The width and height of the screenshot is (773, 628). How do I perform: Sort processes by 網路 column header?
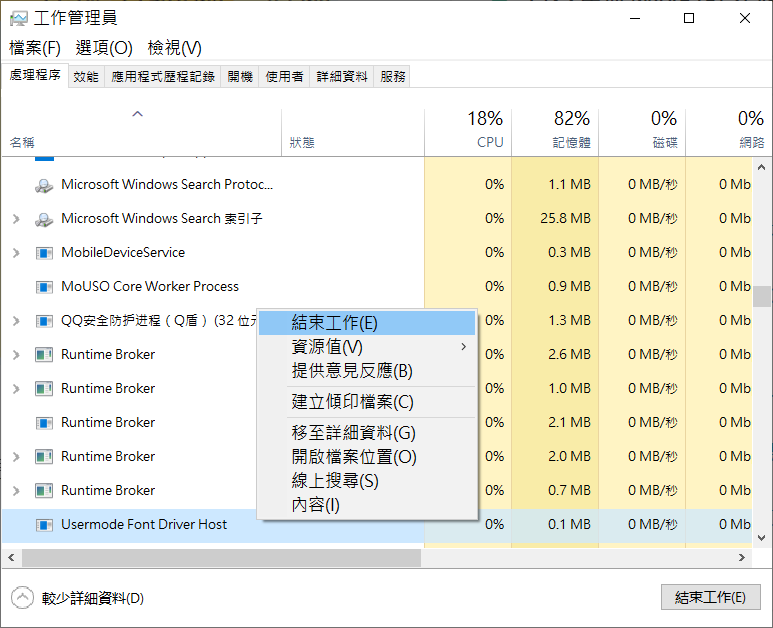[x=728, y=133]
